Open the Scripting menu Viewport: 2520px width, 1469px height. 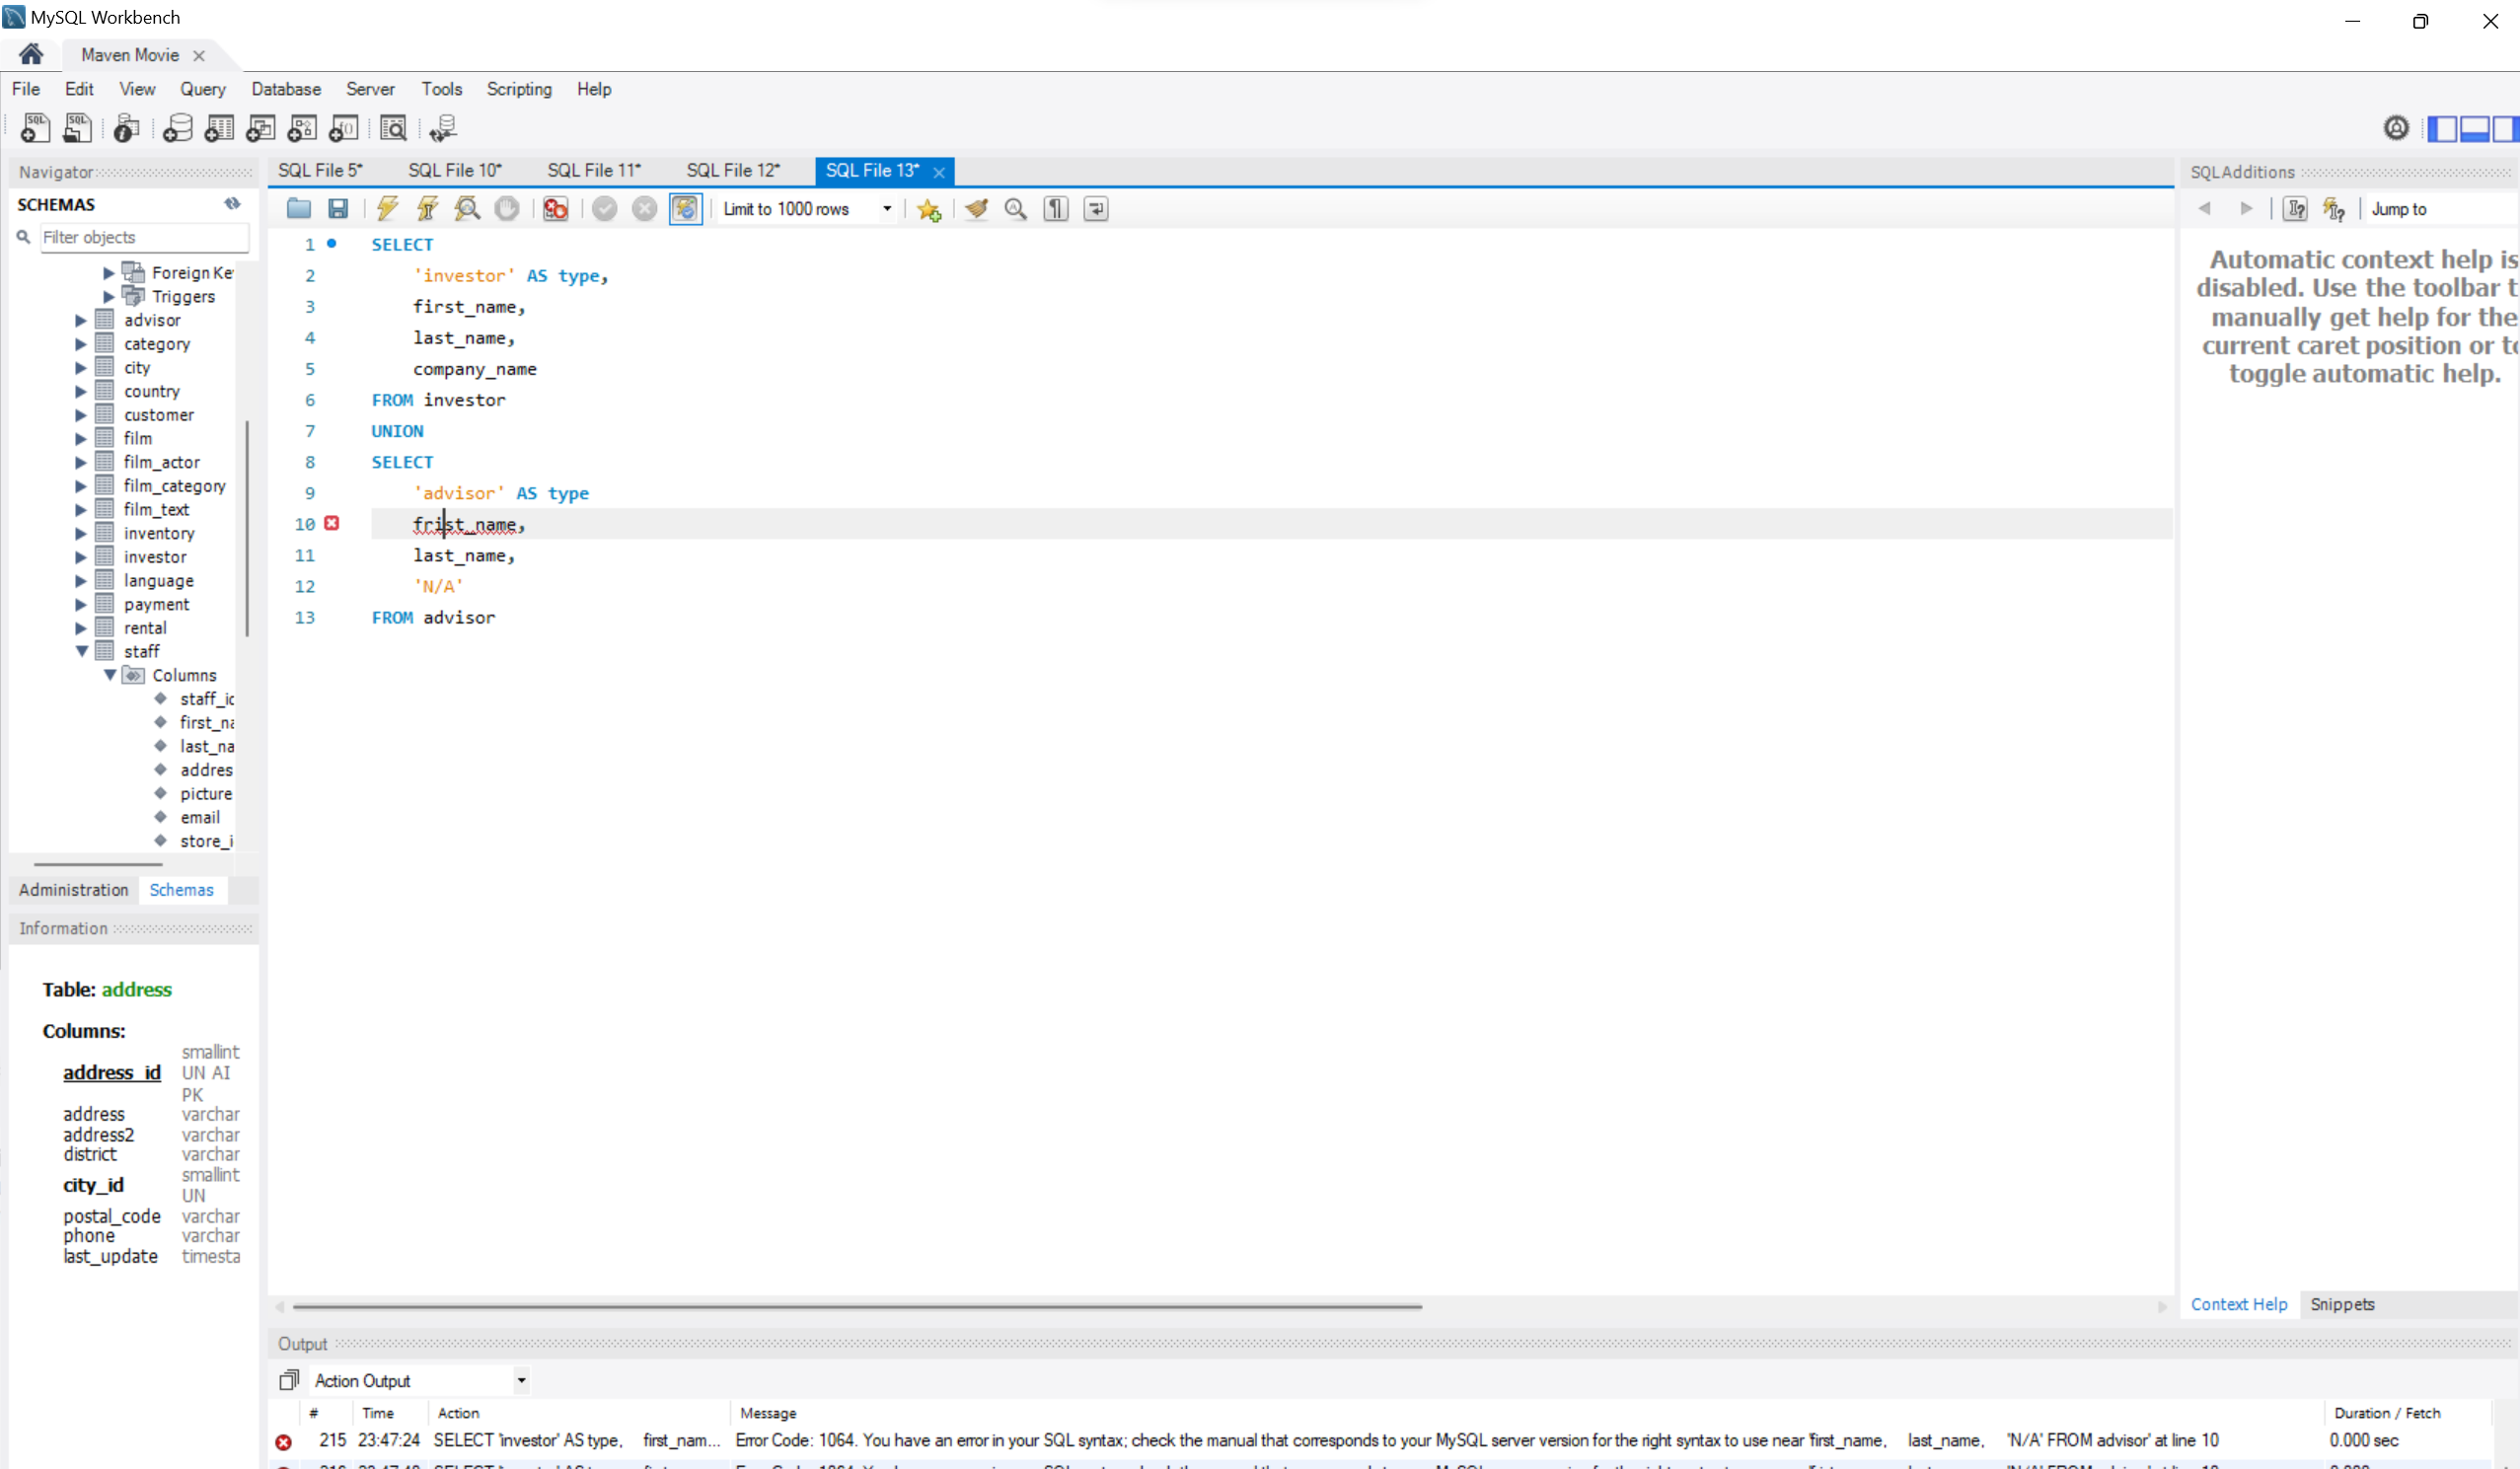(x=518, y=89)
